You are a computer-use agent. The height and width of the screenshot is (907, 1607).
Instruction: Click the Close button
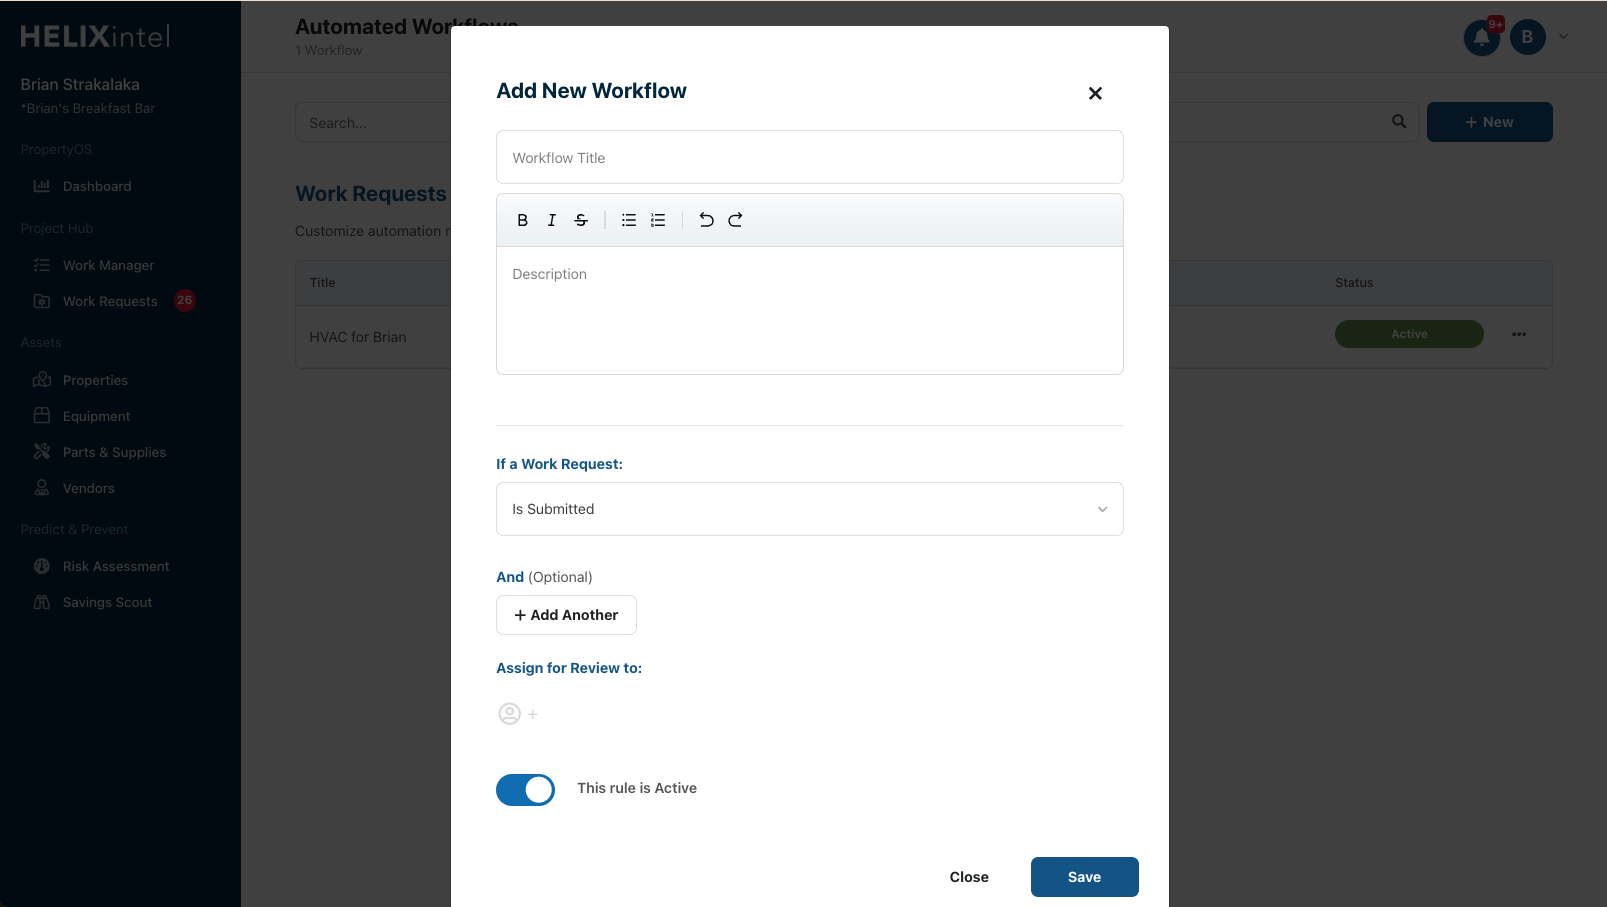pyautogui.click(x=969, y=877)
